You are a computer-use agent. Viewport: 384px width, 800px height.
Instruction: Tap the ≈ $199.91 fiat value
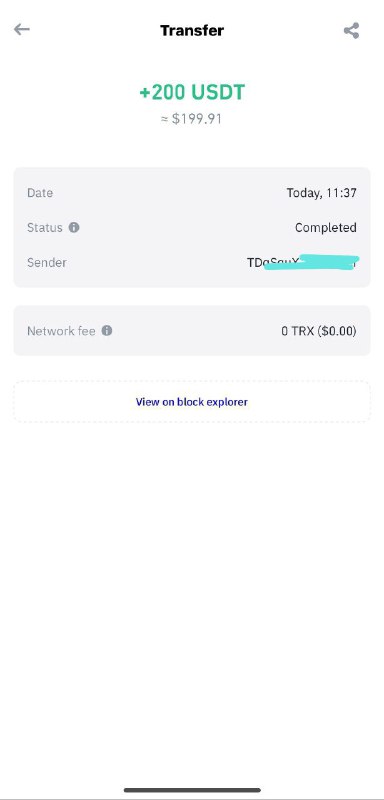click(192, 119)
